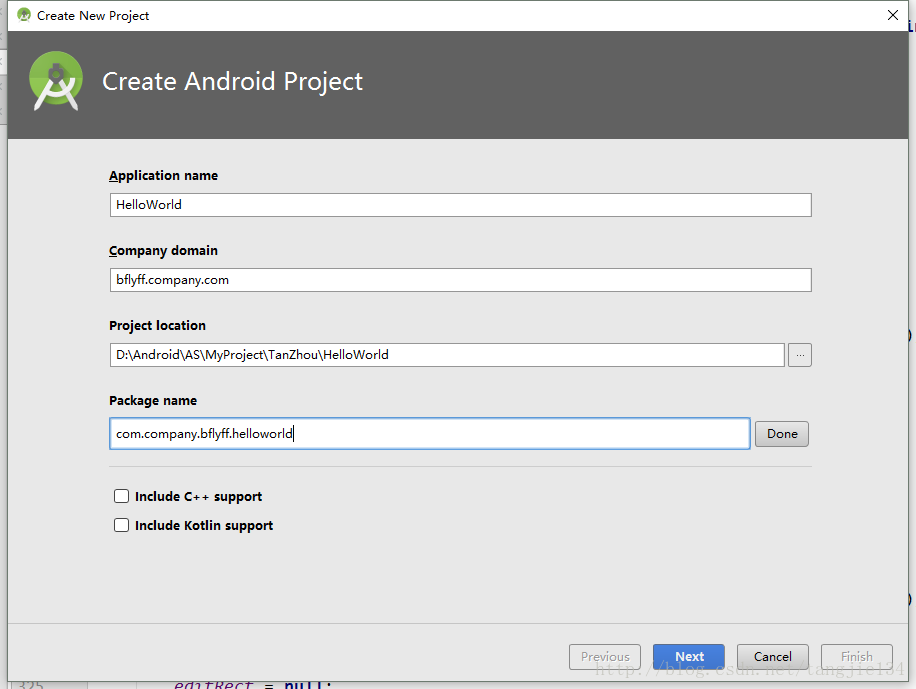Click the disabled Finish button
The height and width of the screenshot is (689, 916).
(x=856, y=657)
